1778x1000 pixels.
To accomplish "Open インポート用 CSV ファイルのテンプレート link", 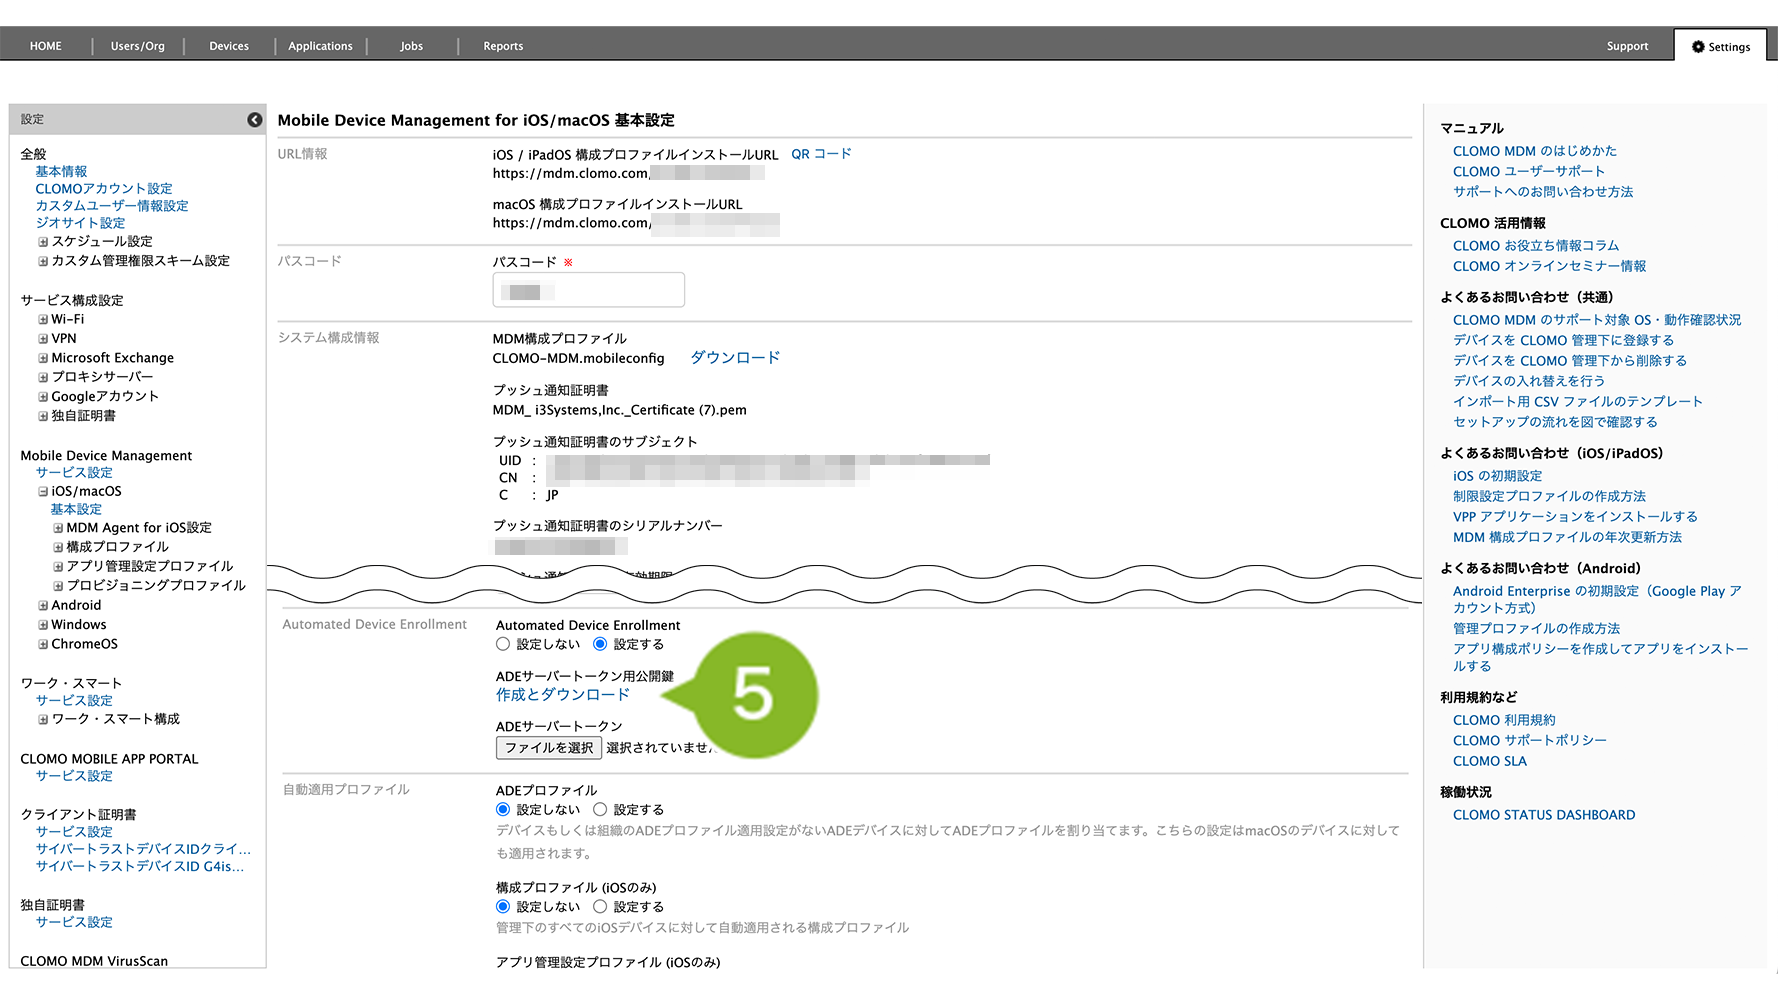I will coord(1578,402).
